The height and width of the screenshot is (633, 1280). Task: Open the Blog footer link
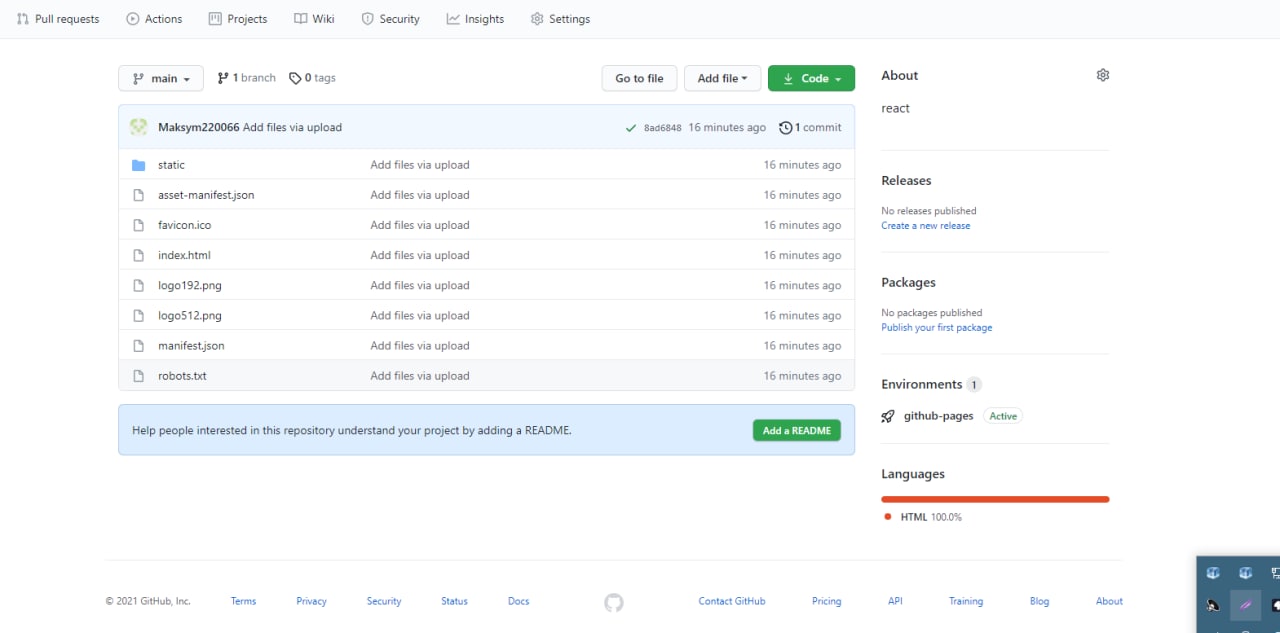(x=1039, y=601)
